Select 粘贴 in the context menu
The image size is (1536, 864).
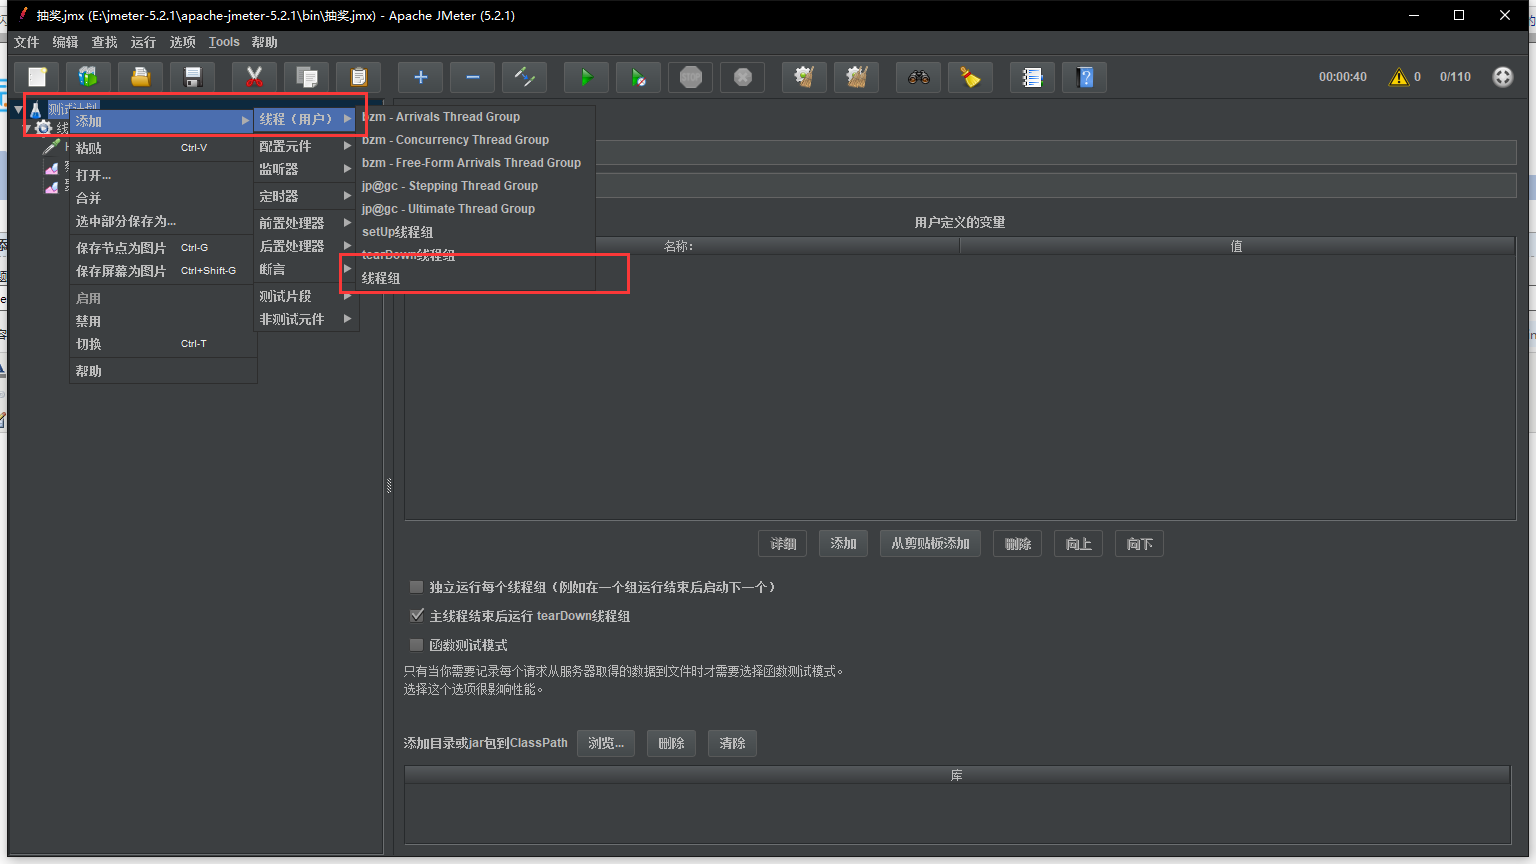pos(162,148)
